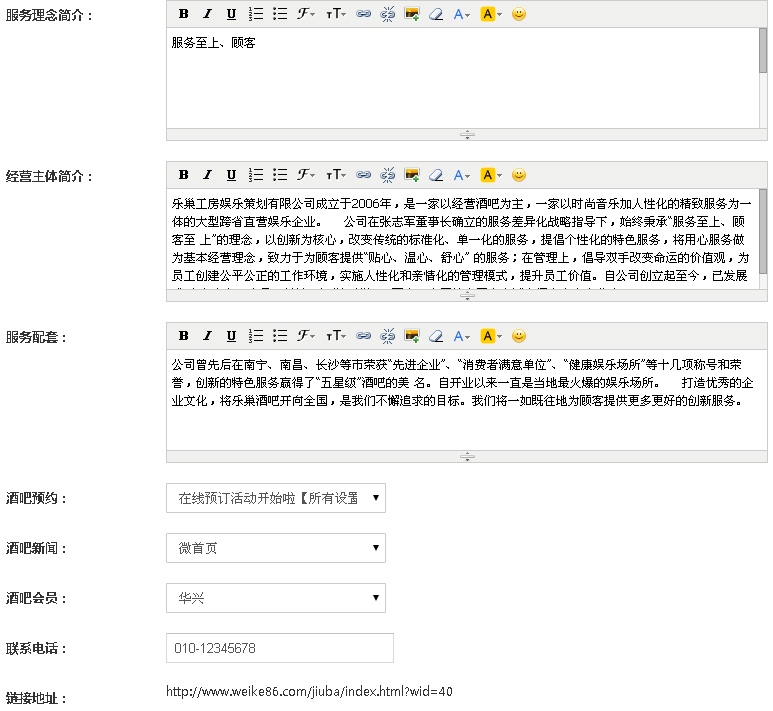The width and height of the screenshot is (773, 711).
Task: Toggle underline in 服务配套 editor toolbar
Action: 231,336
